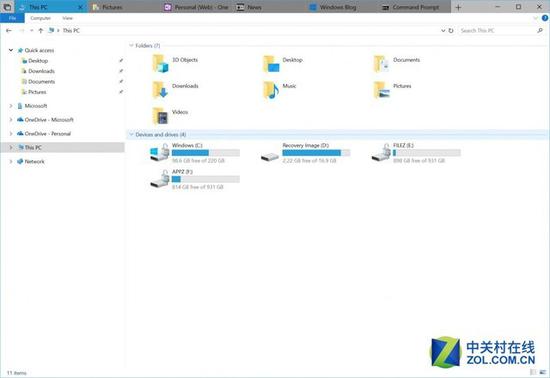Viewport: 550px width, 378px height.
Task: Click the This PC address breadcrumb
Action: (x=71, y=31)
